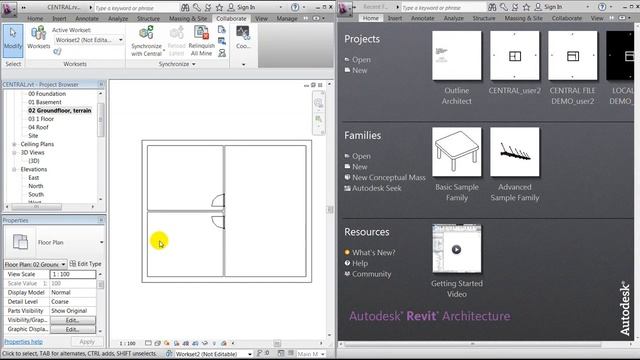
Task: Close the Properties palette
Action: coord(101,220)
